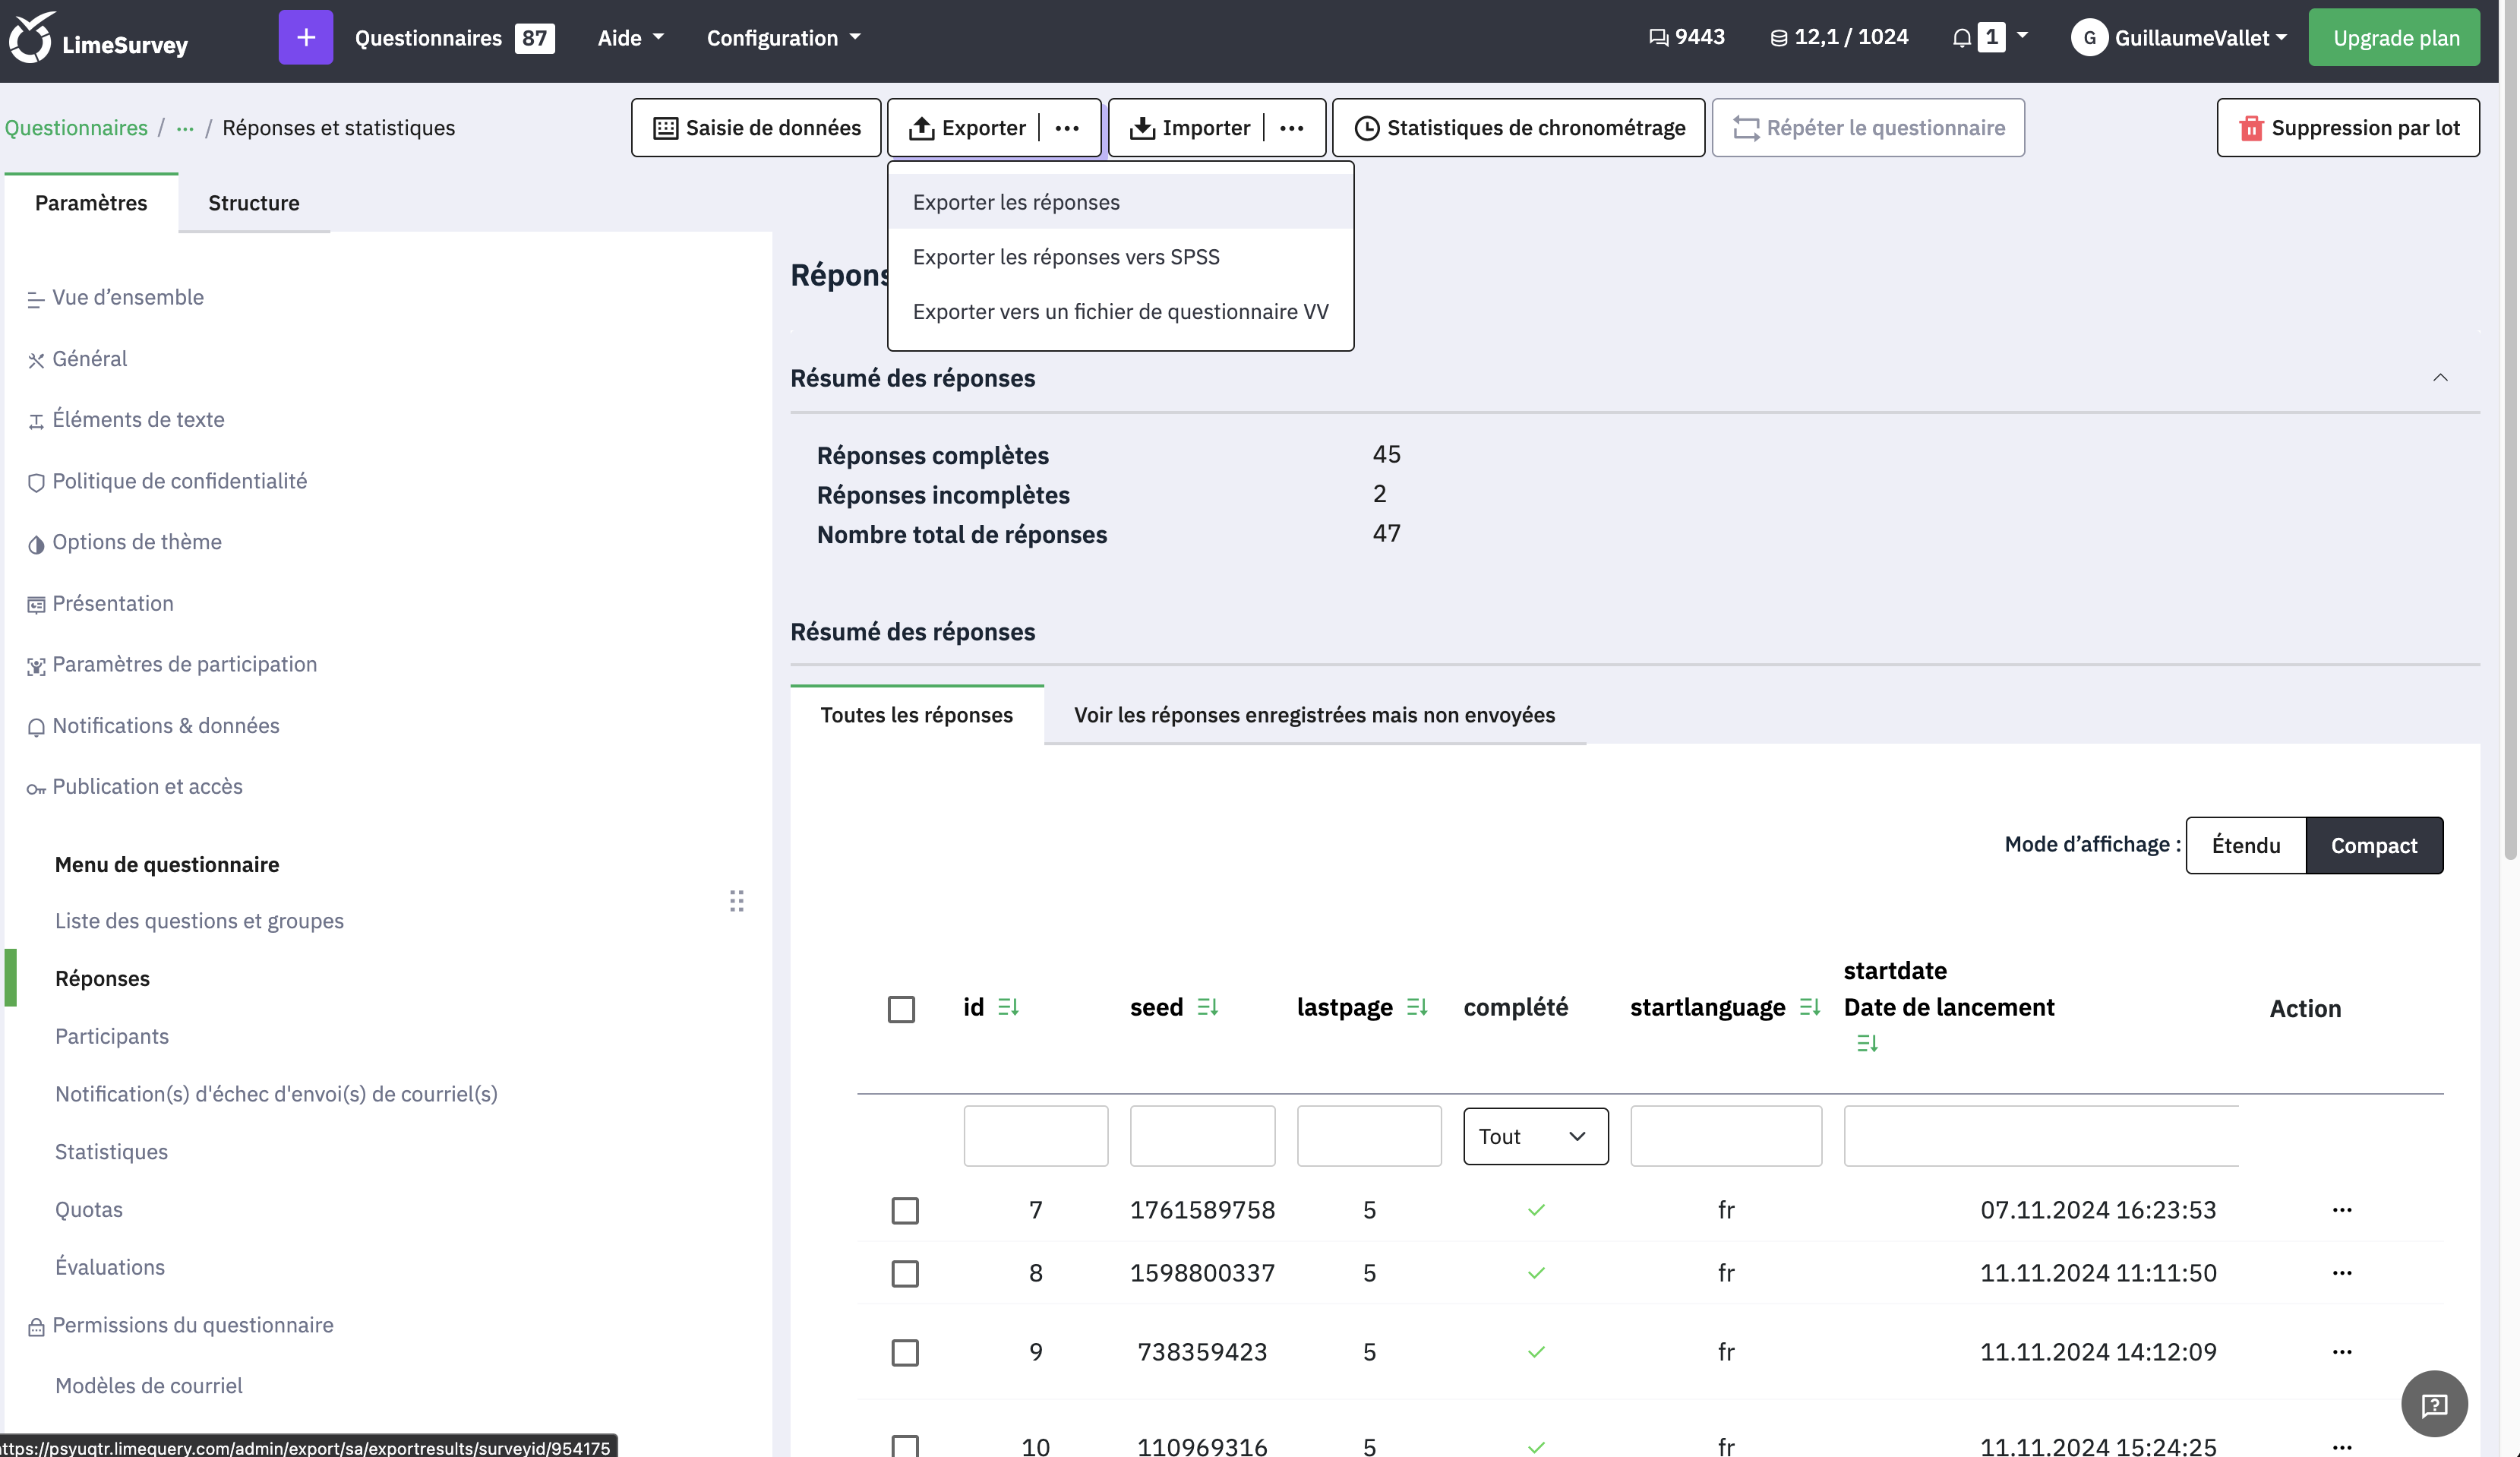Image resolution: width=2520 pixels, height=1457 pixels.
Task: Open the notifications bell icon
Action: pyautogui.click(x=1961, y=38)
